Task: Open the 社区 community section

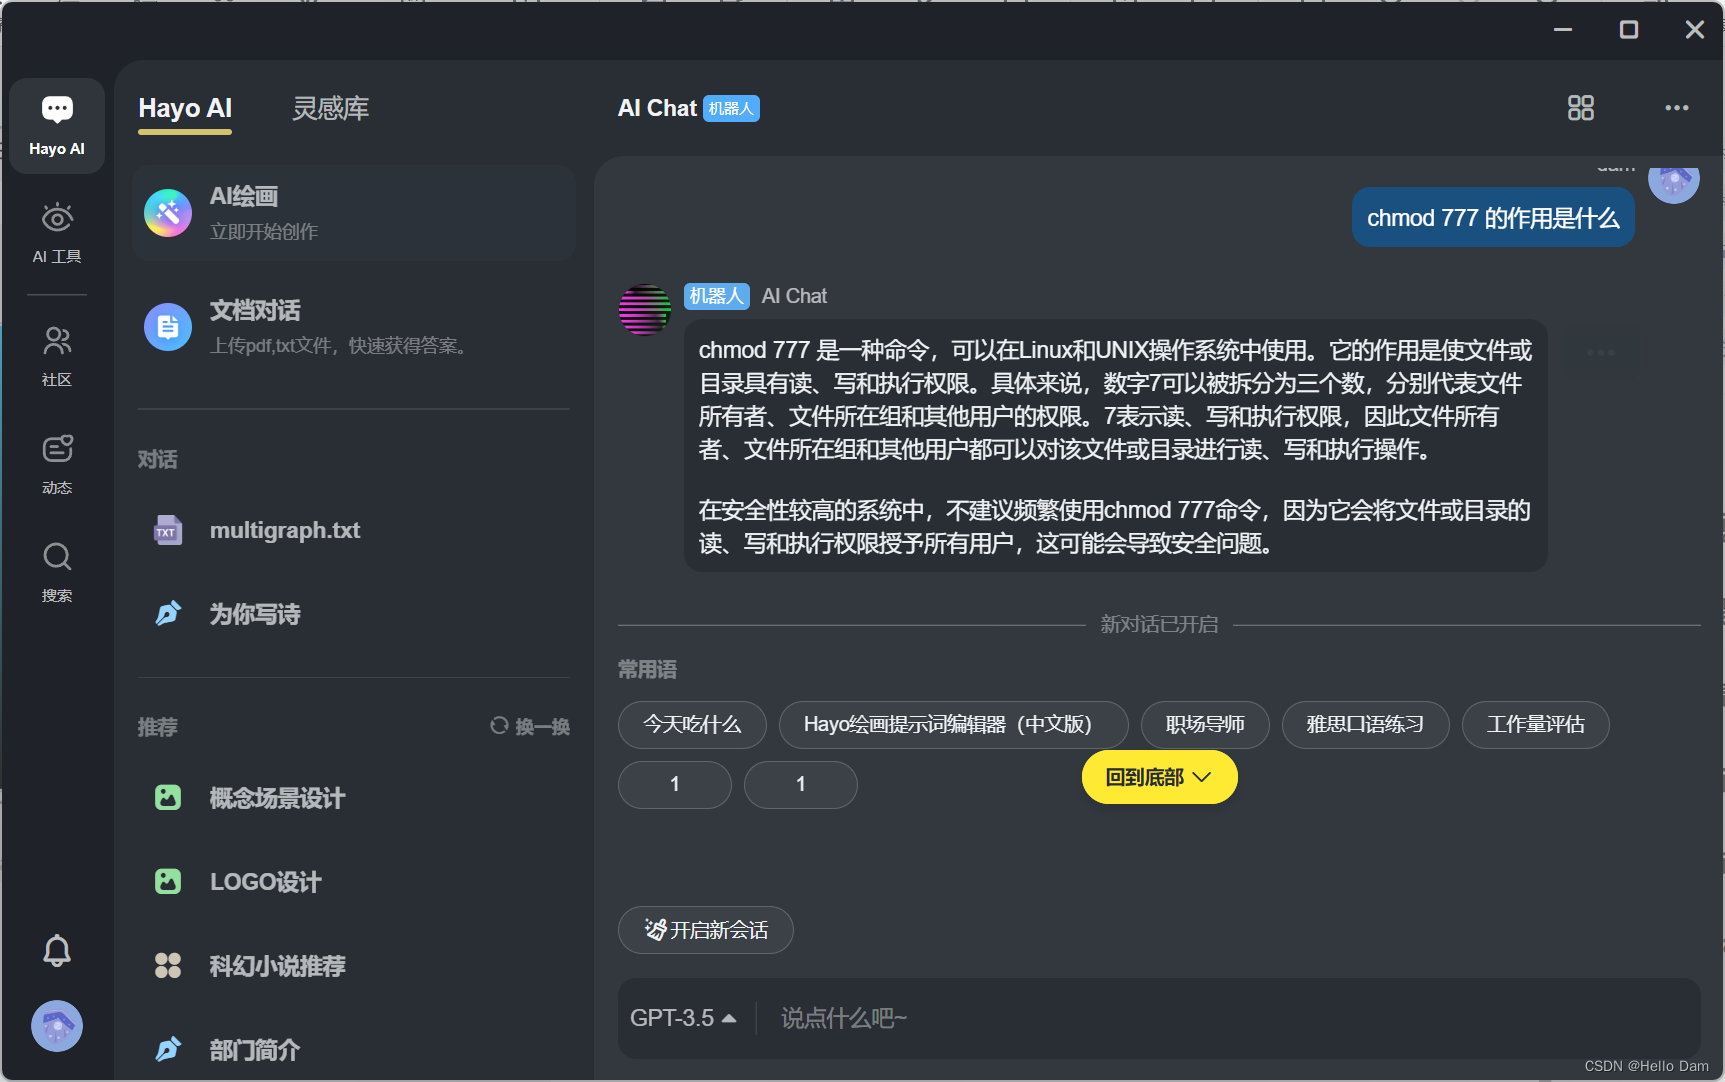Action: (x=57, y=355)
